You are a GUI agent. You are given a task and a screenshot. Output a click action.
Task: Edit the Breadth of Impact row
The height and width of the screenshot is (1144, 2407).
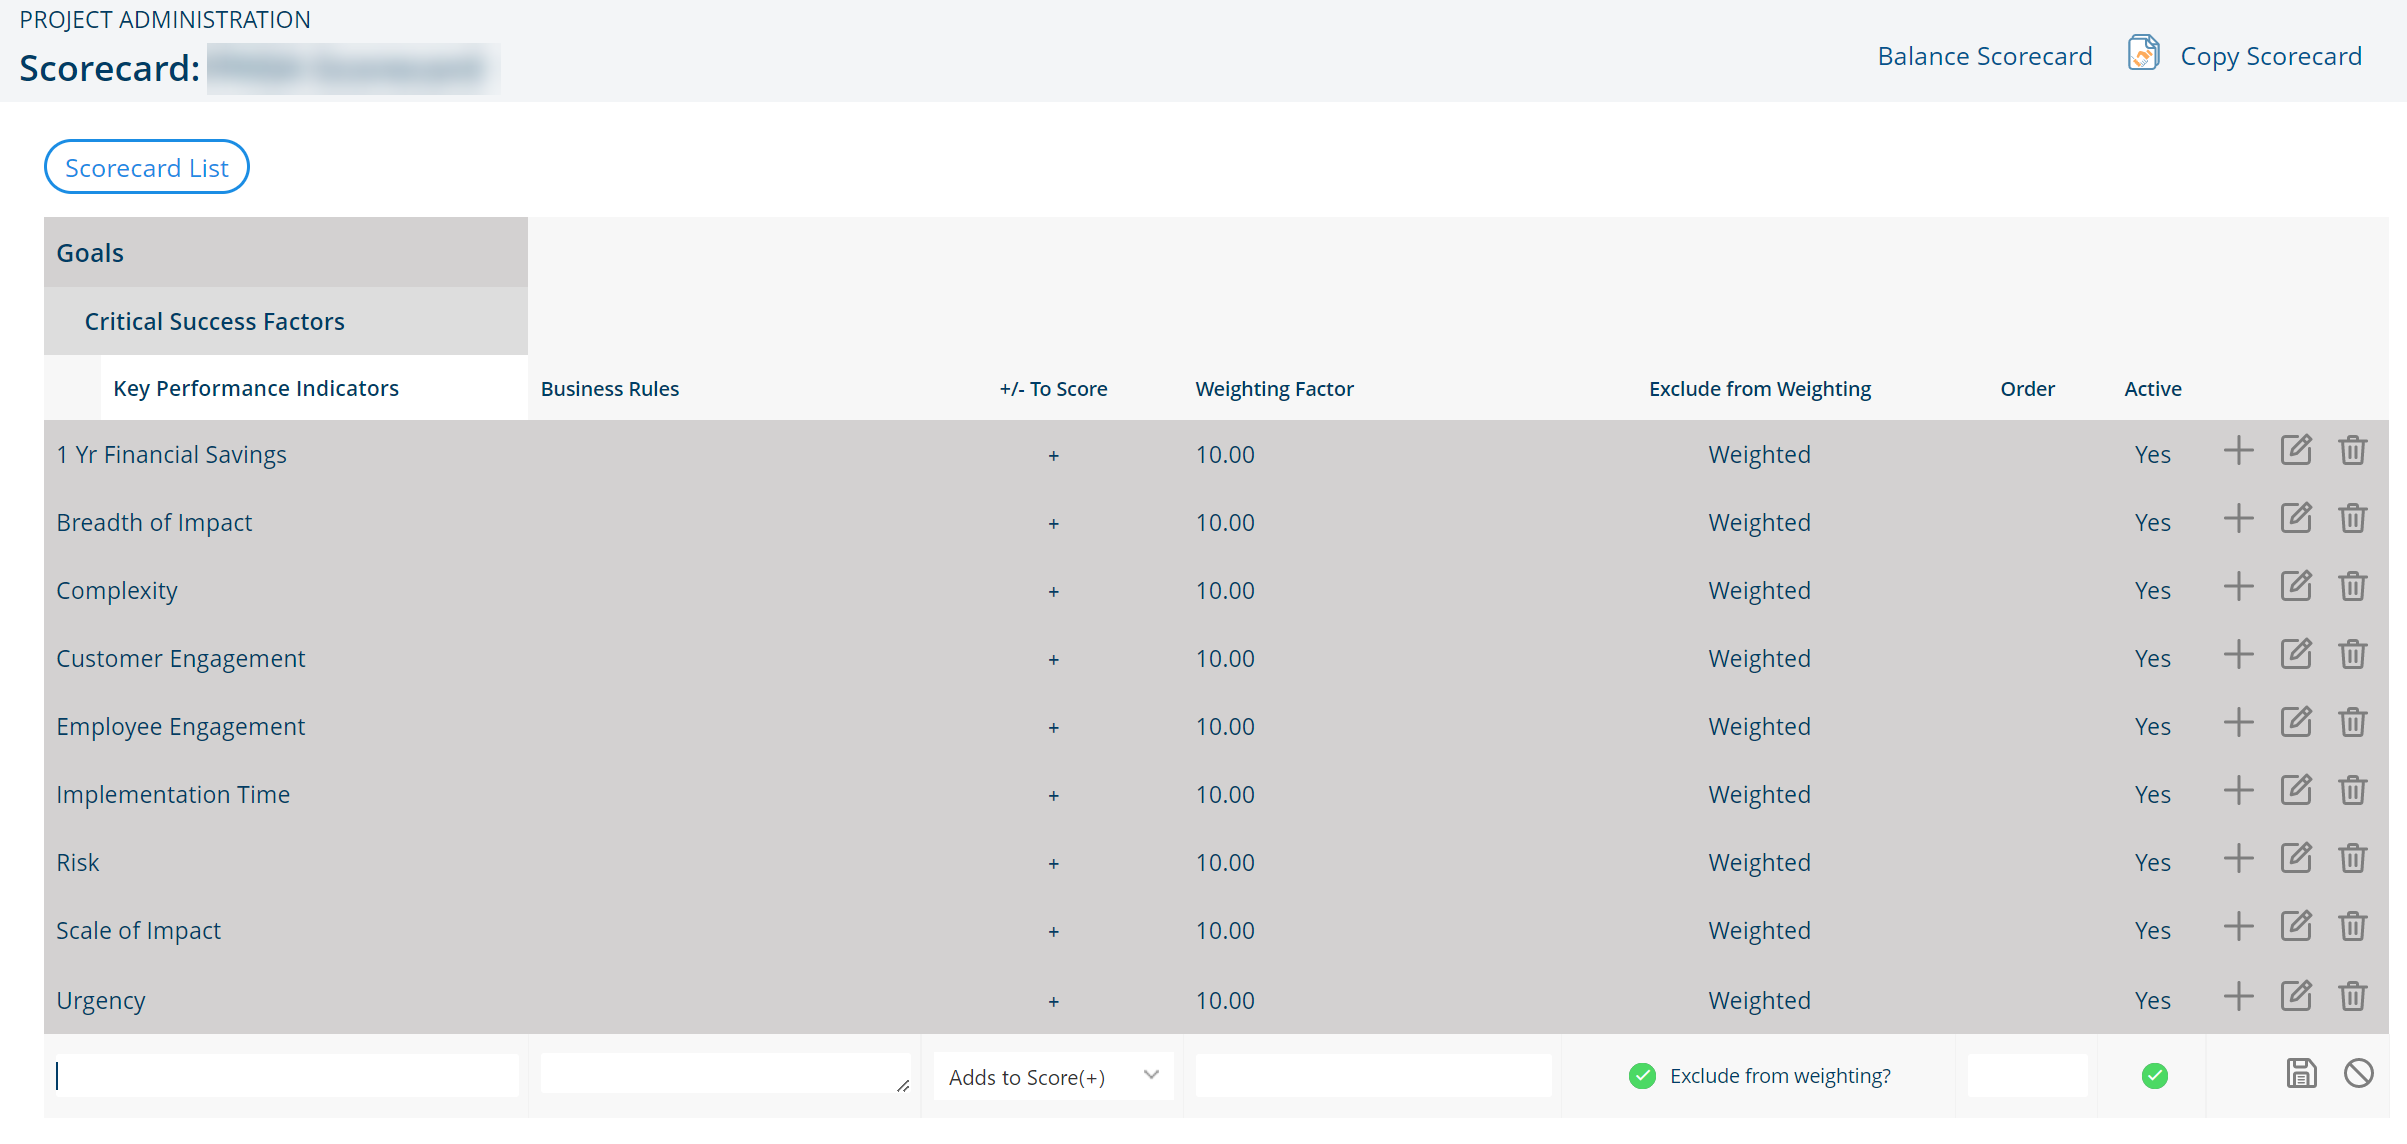[x=2295, y=519]
